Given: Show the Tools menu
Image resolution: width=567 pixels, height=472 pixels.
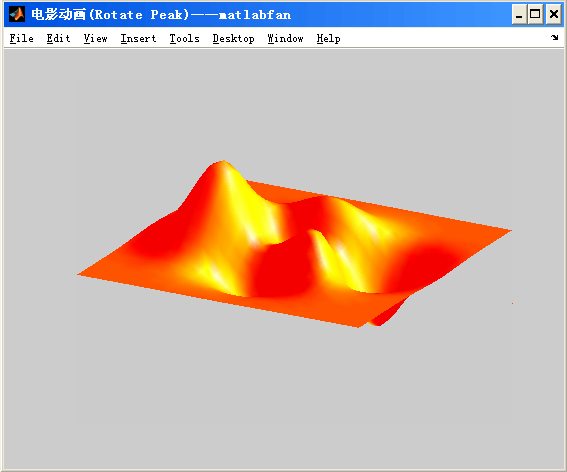Looking at the screenshot, I should (184, 38).
